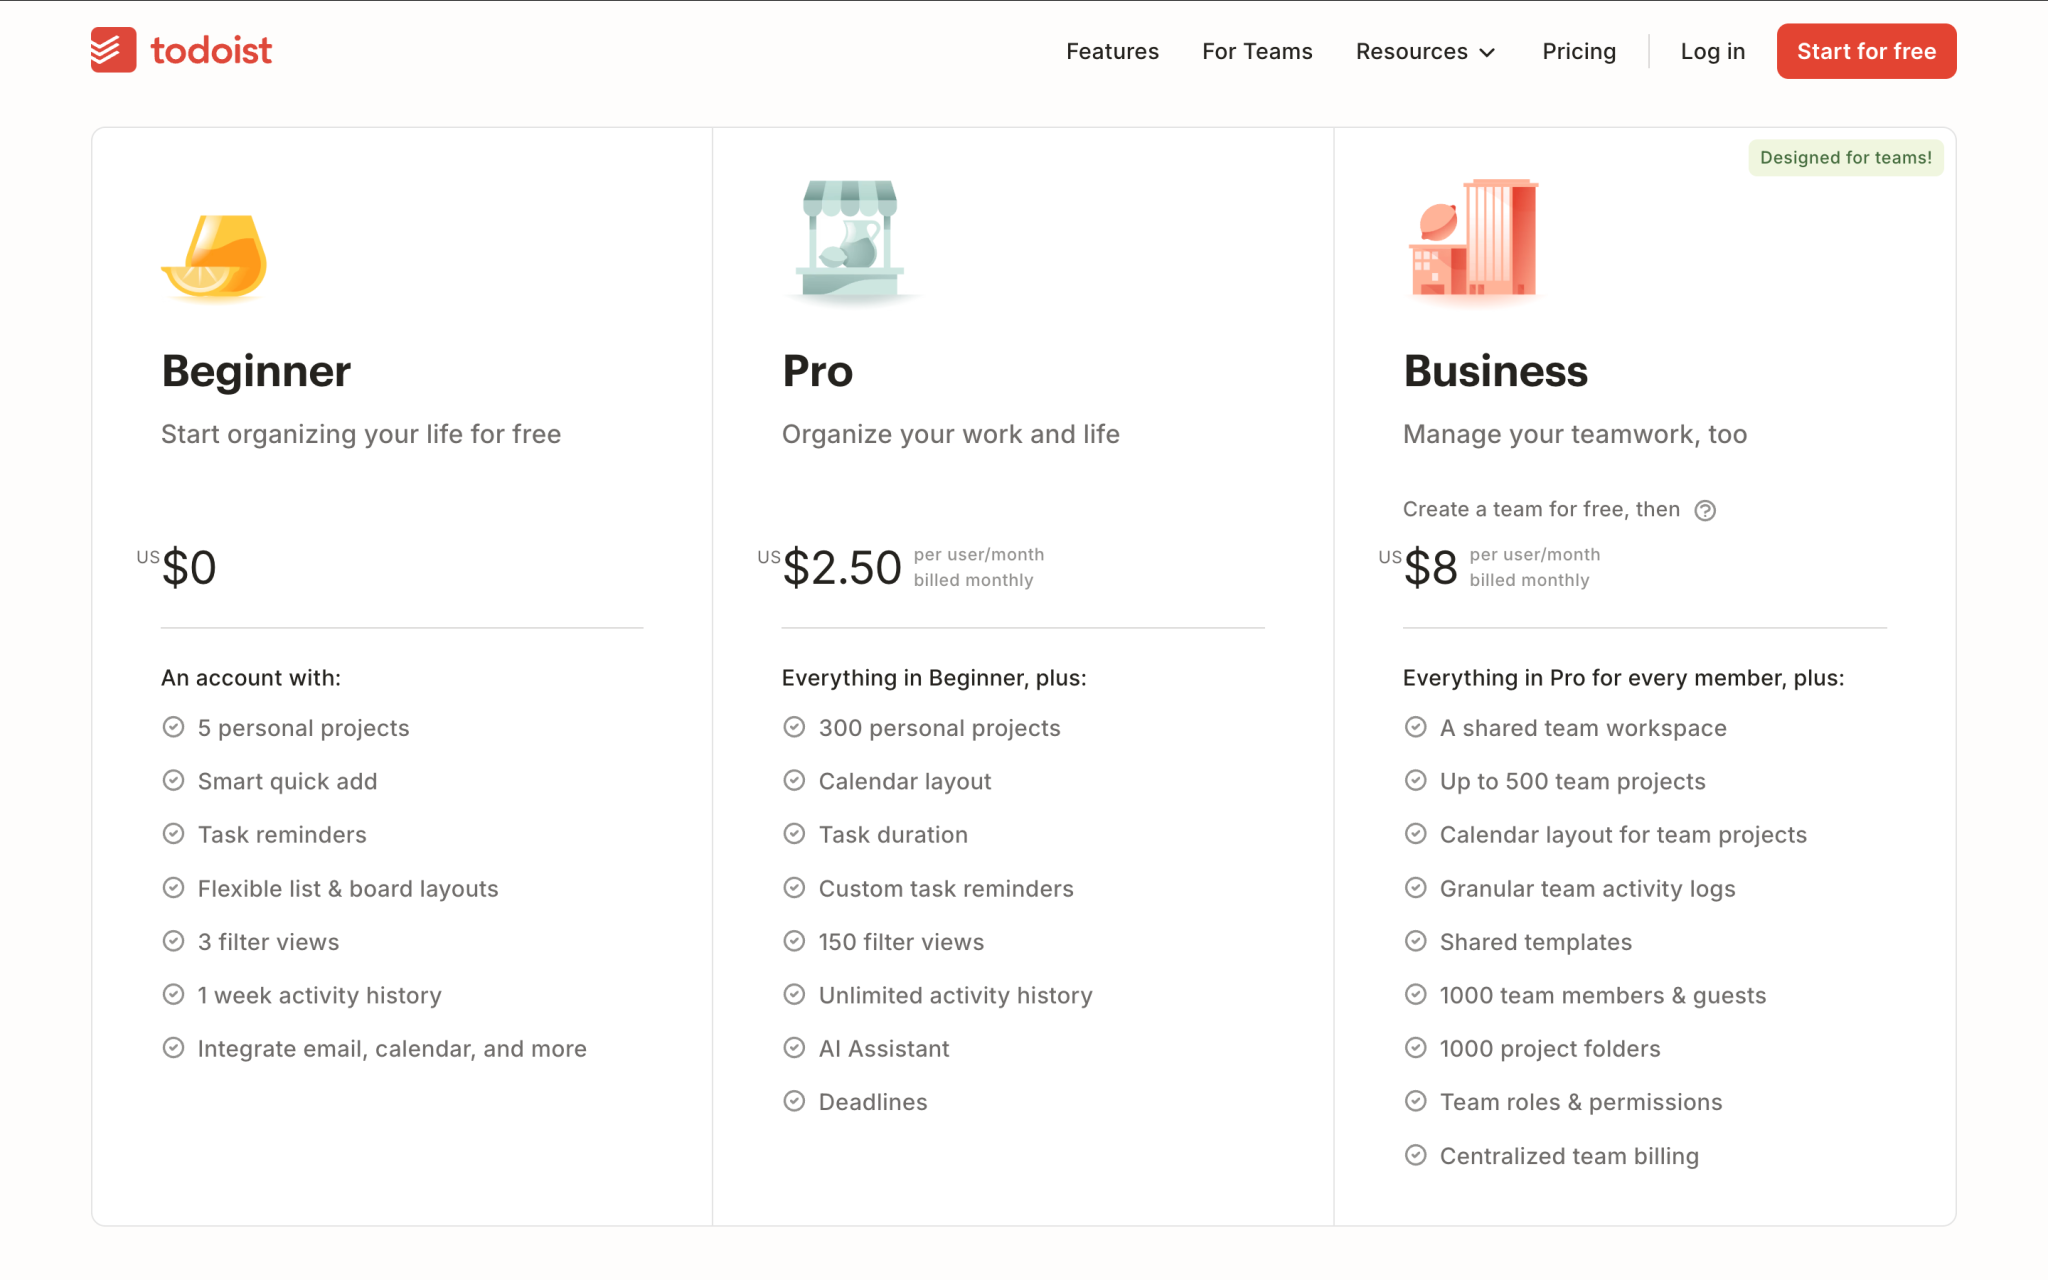The image size is (2048, 1280).
Task: Click the Start for free button
Action: (x=1865, y=51)
